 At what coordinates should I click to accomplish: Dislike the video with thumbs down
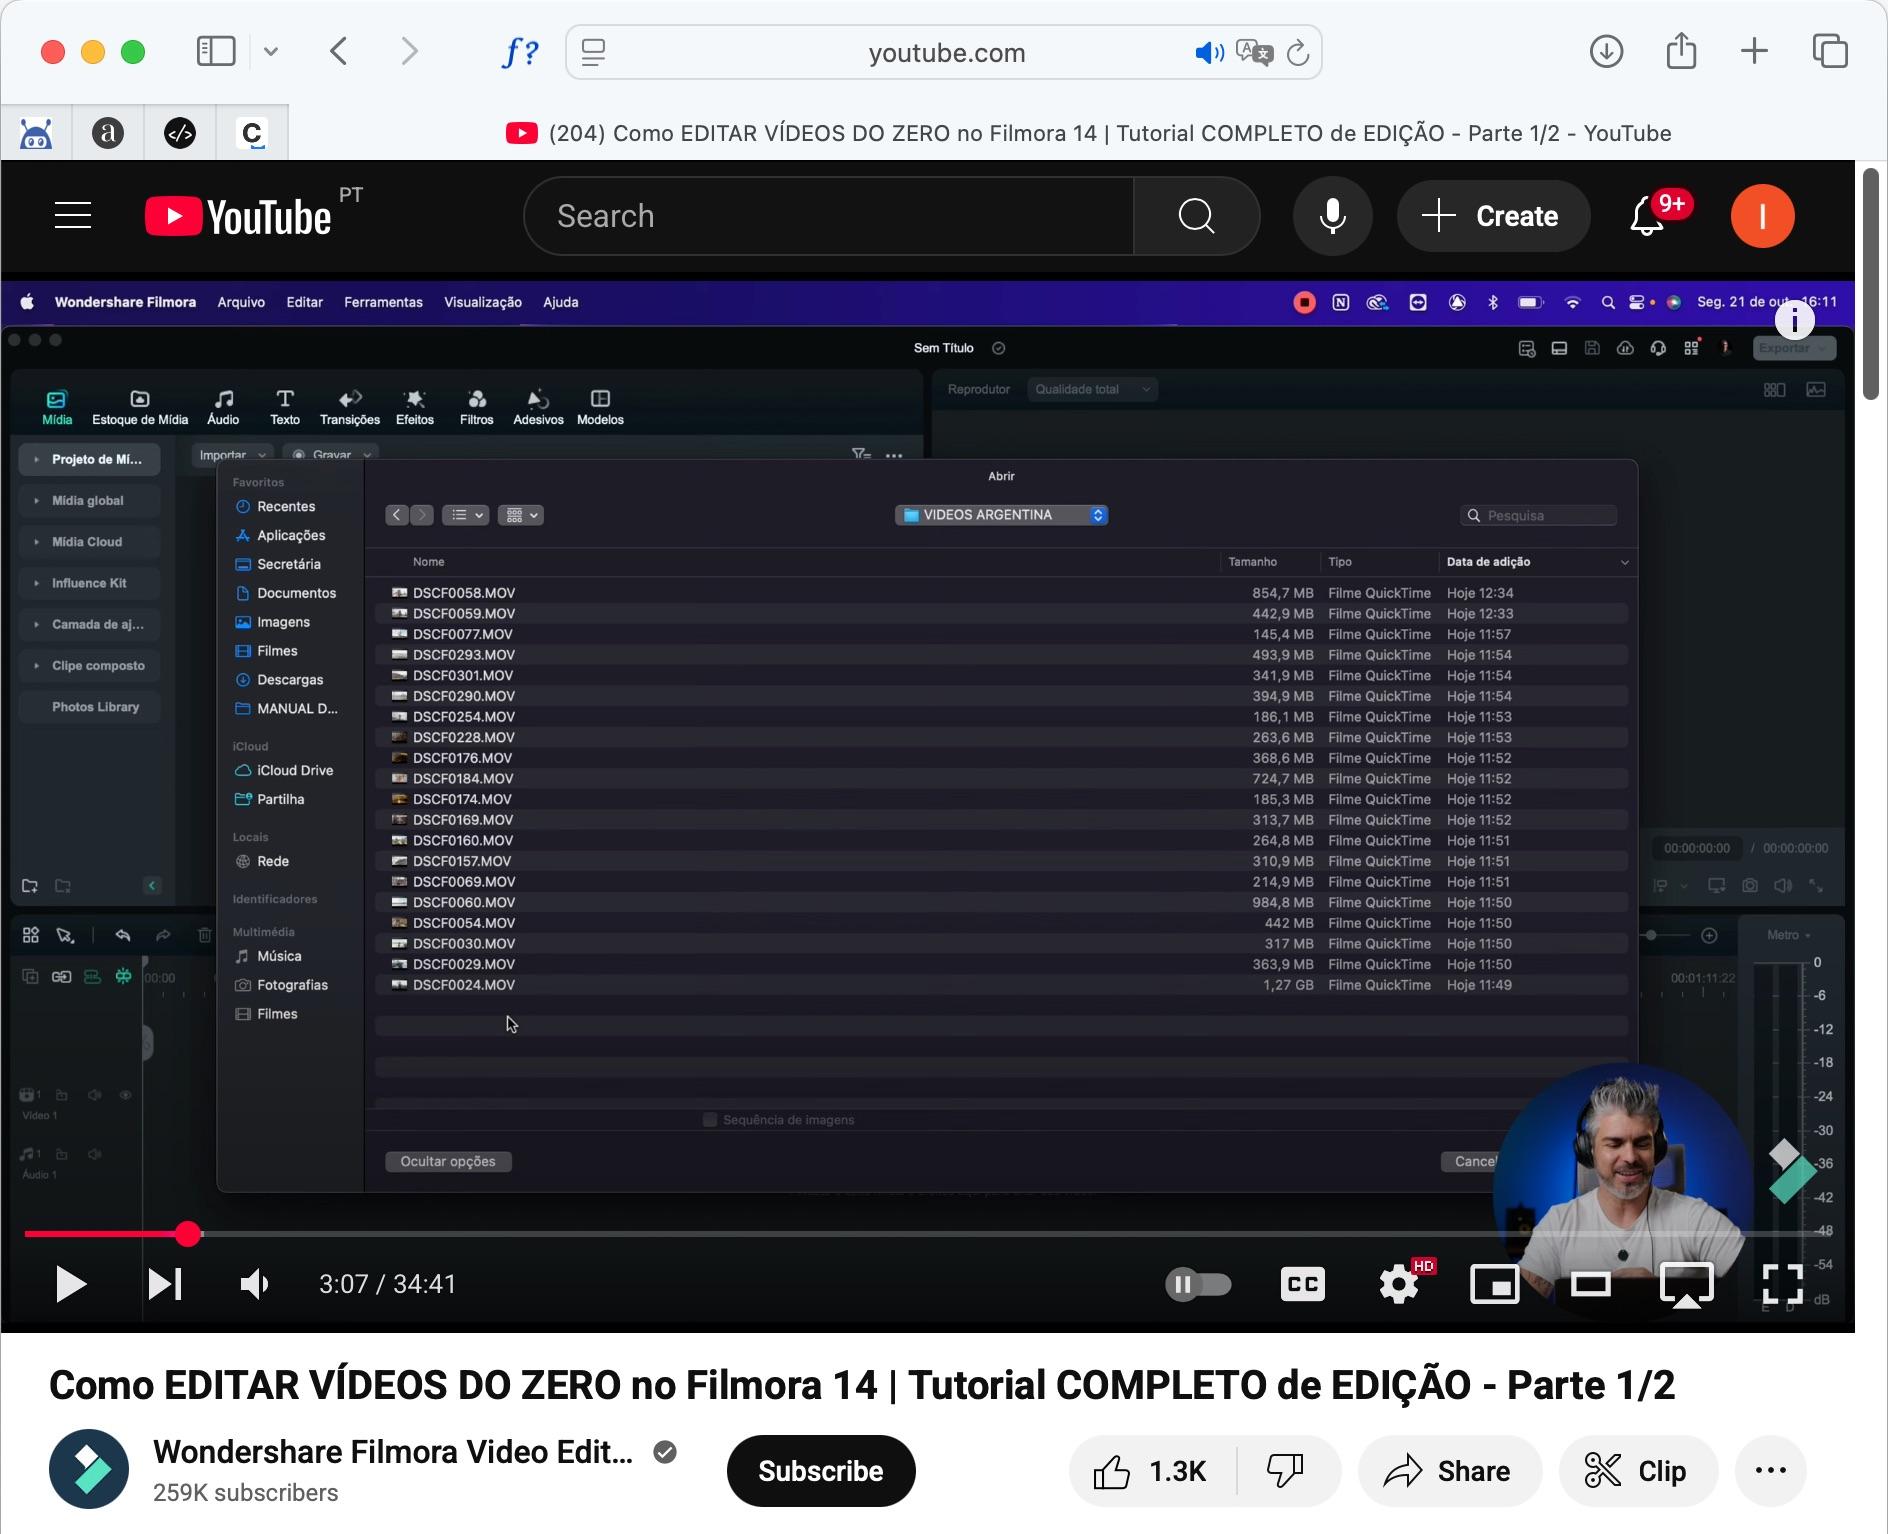point(1286,1471)
